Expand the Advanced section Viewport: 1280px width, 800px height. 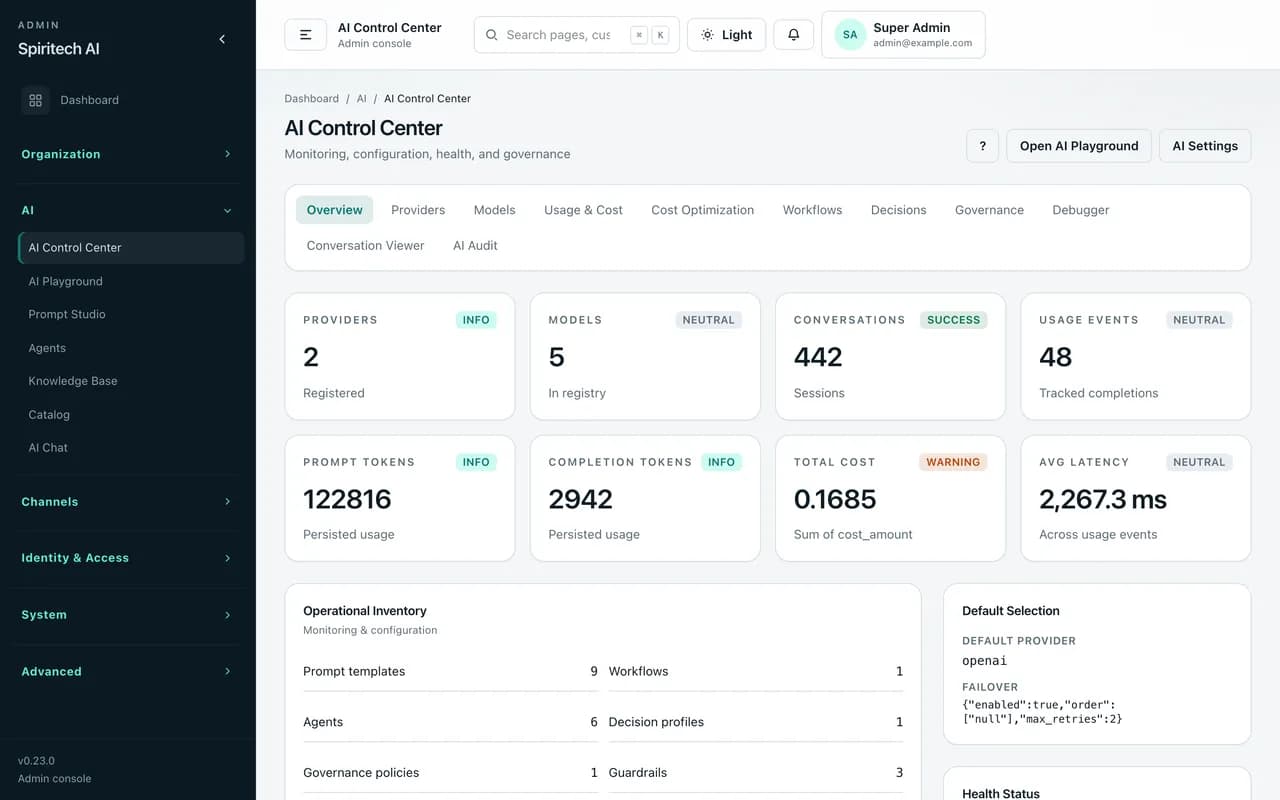(x=128, y=672)
